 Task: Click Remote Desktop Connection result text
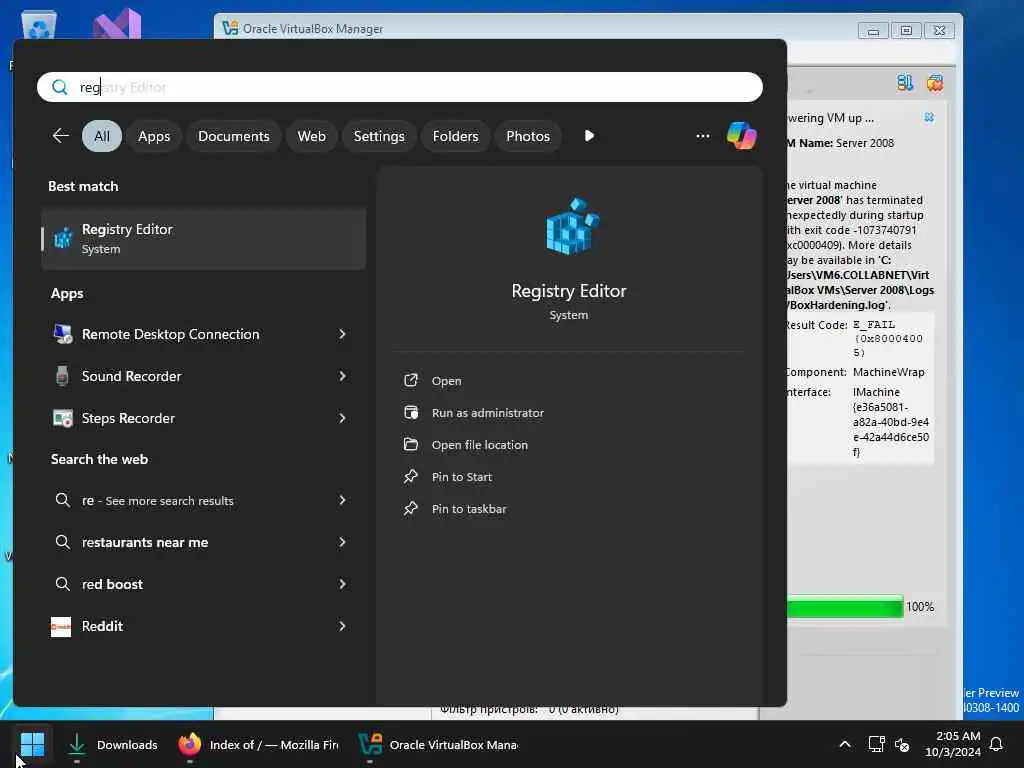click(x=170, y=334)
